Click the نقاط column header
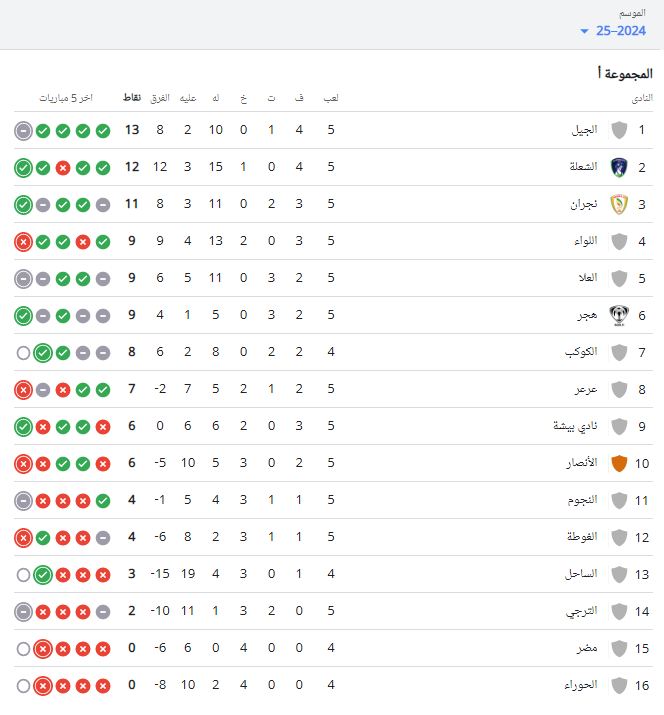The image size is (664, 715). point(131,98)
